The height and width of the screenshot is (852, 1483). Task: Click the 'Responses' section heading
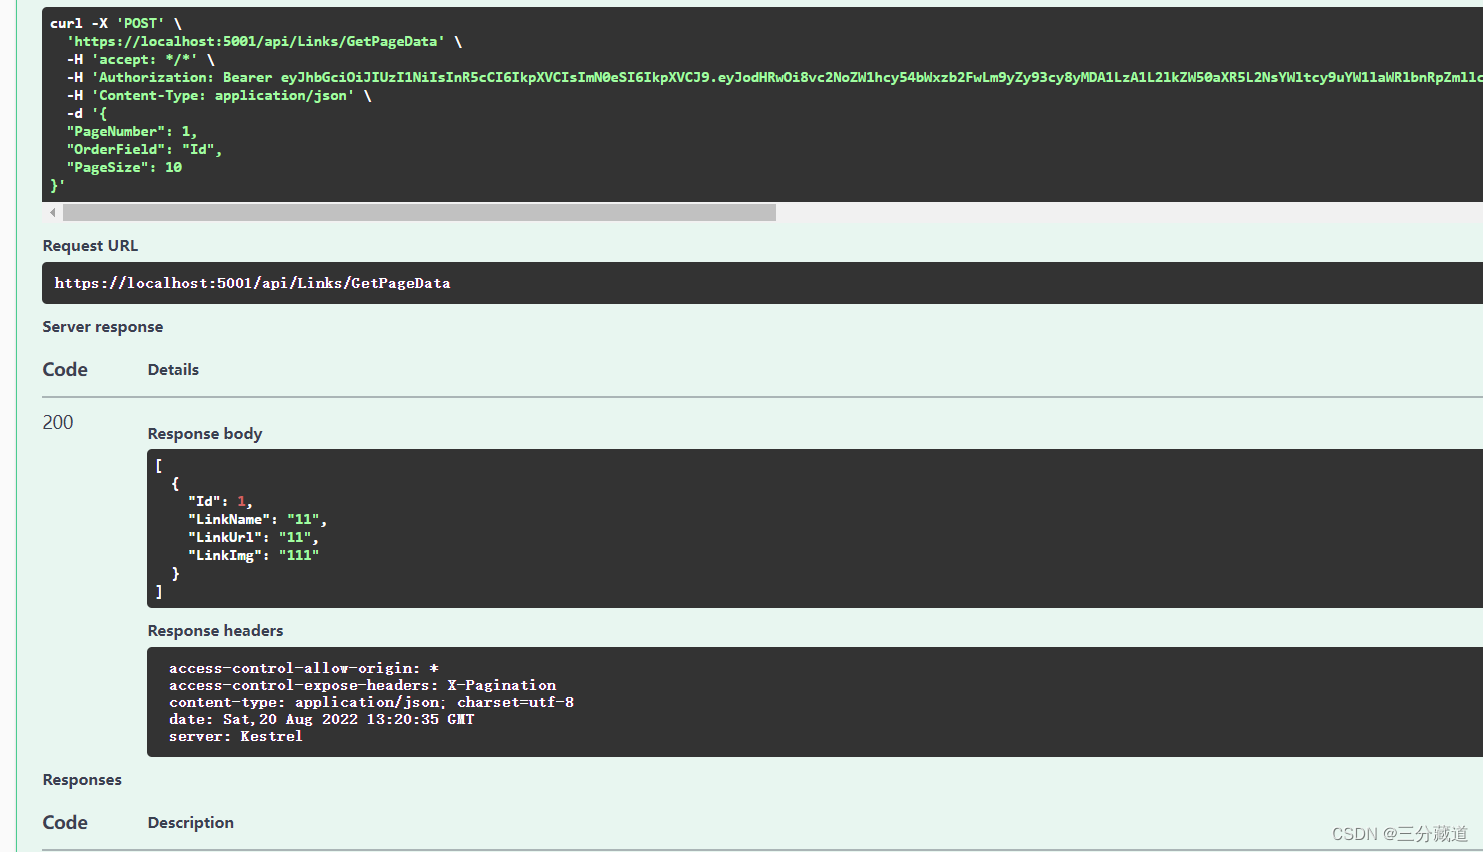tap(82, 780)
